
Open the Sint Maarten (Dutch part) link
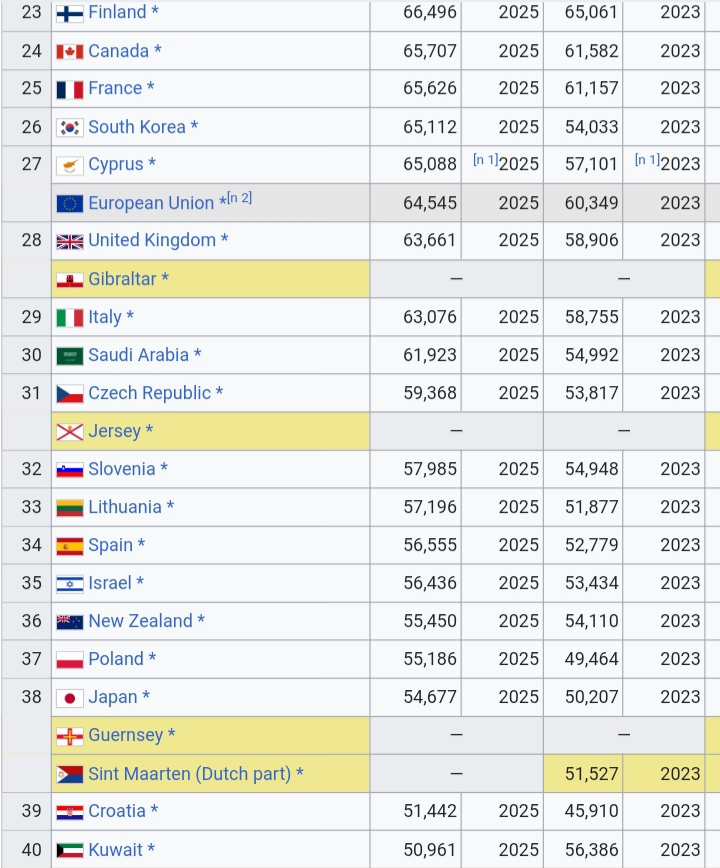click(x=190, y=773)
